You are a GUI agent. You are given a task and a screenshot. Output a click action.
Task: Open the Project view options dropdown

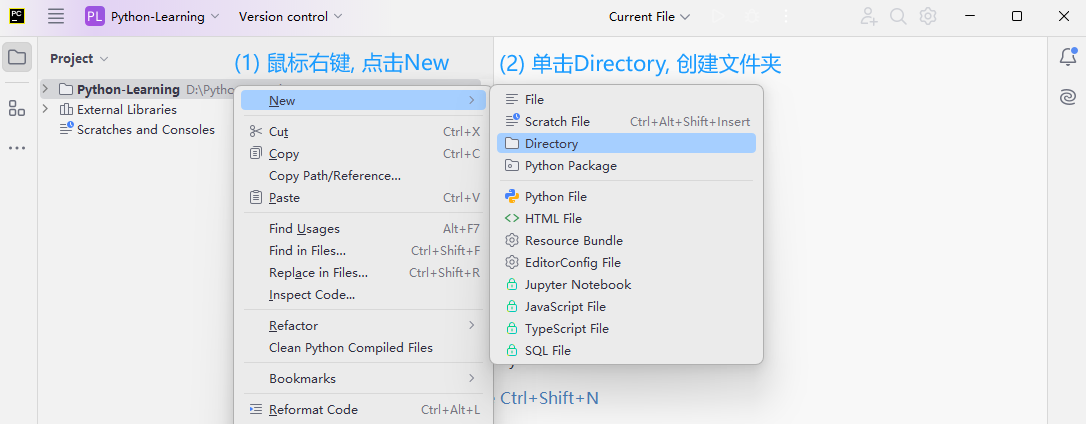(x=79, y=59)
